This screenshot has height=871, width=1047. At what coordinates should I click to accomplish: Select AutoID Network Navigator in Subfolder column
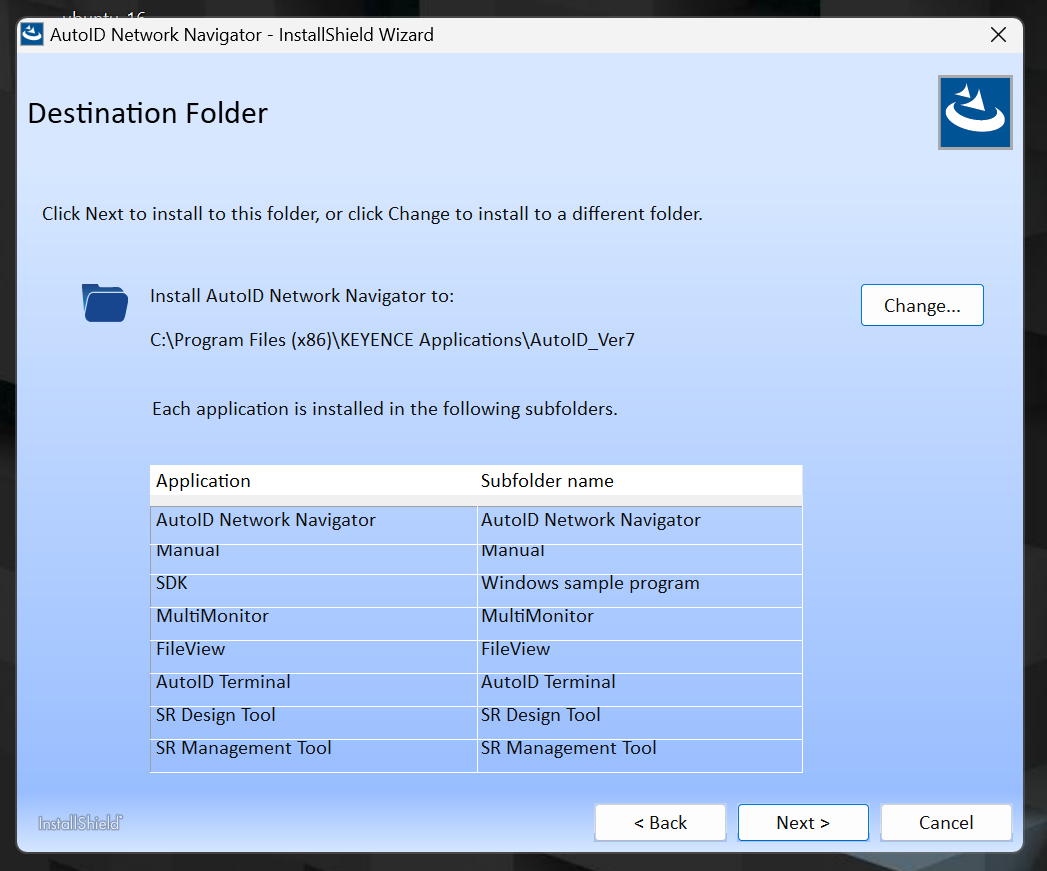click(640, 525)
